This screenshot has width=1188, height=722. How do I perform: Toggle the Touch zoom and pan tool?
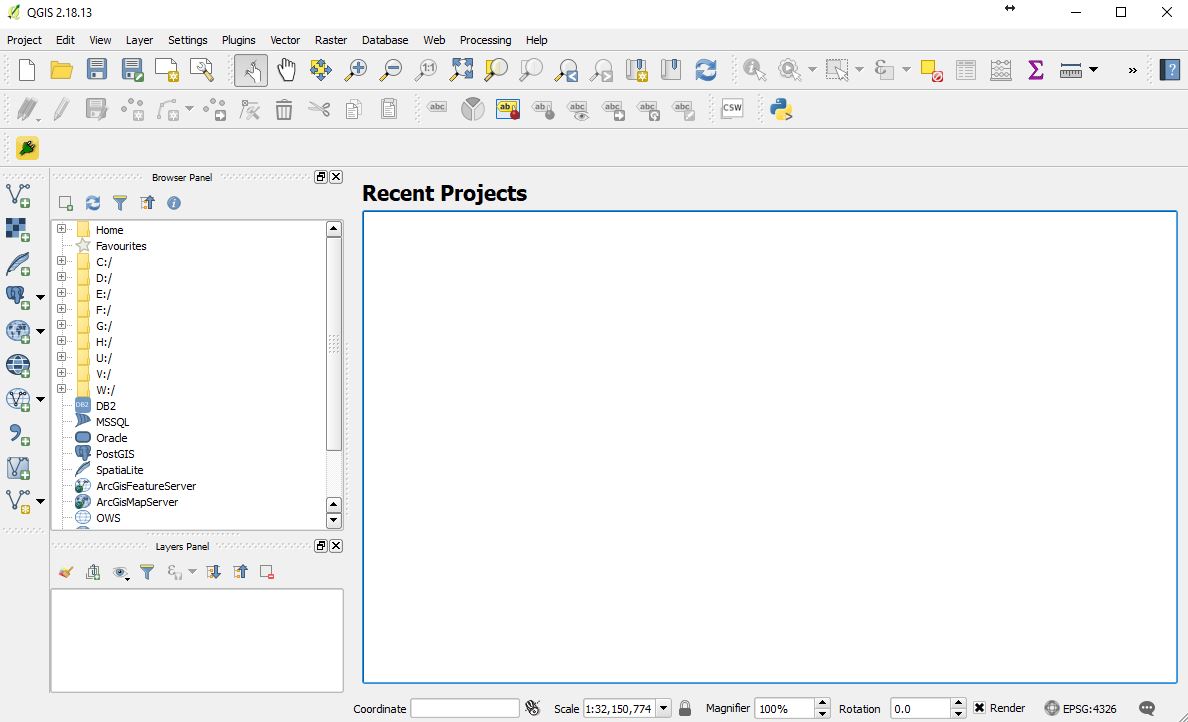click(x=250, y=70)
